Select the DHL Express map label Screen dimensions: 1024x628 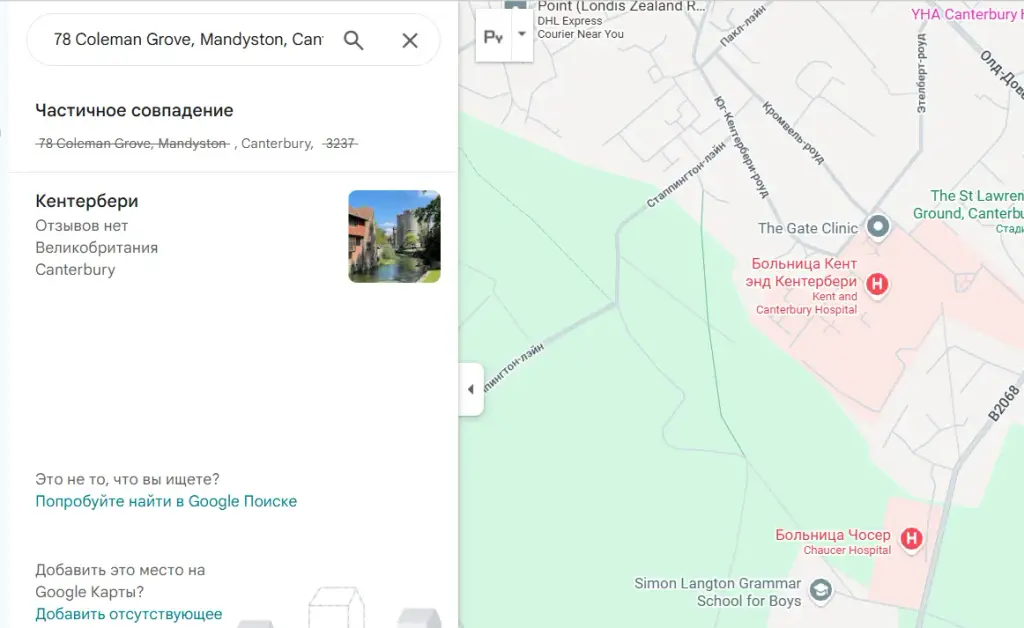pyautogui.click(x=569, y=21)
